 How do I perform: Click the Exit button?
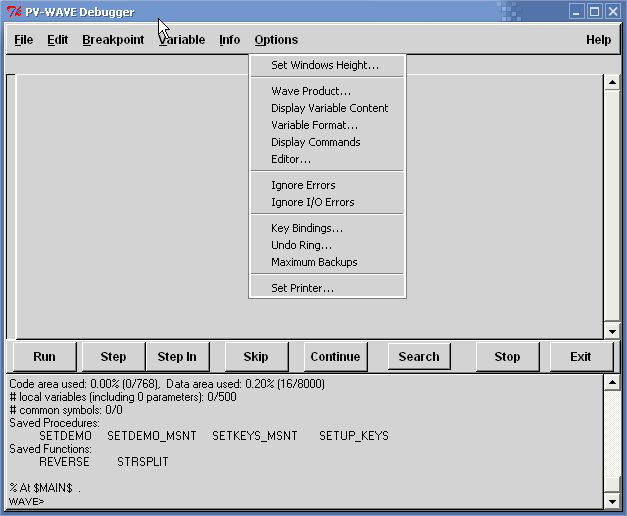pos(581,356)
